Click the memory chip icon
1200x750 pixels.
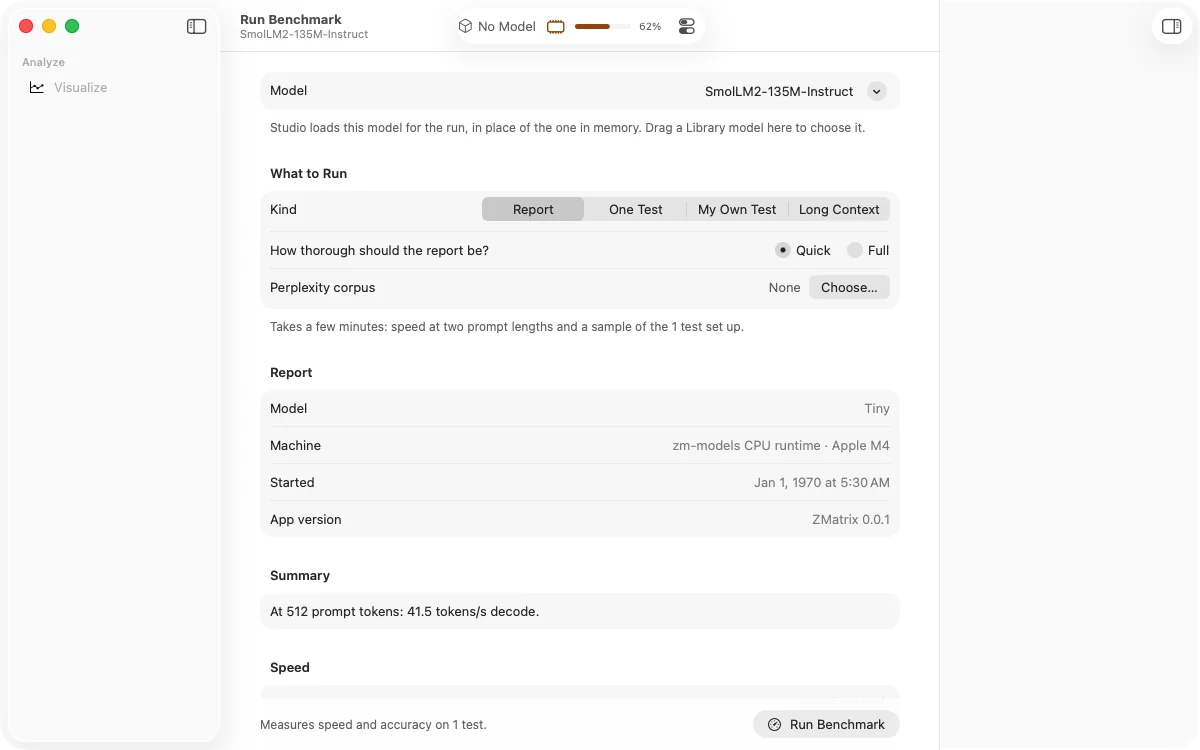[x=556, y=27]
